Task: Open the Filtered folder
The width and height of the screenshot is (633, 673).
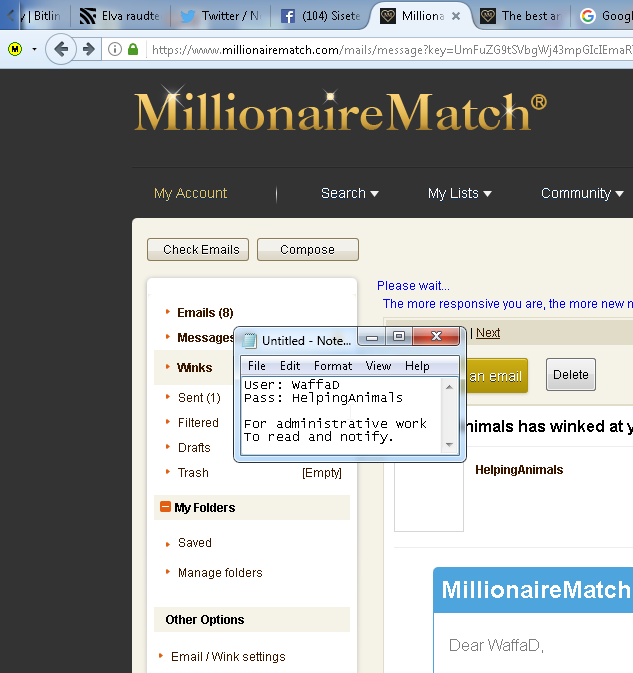Action: 198,423
